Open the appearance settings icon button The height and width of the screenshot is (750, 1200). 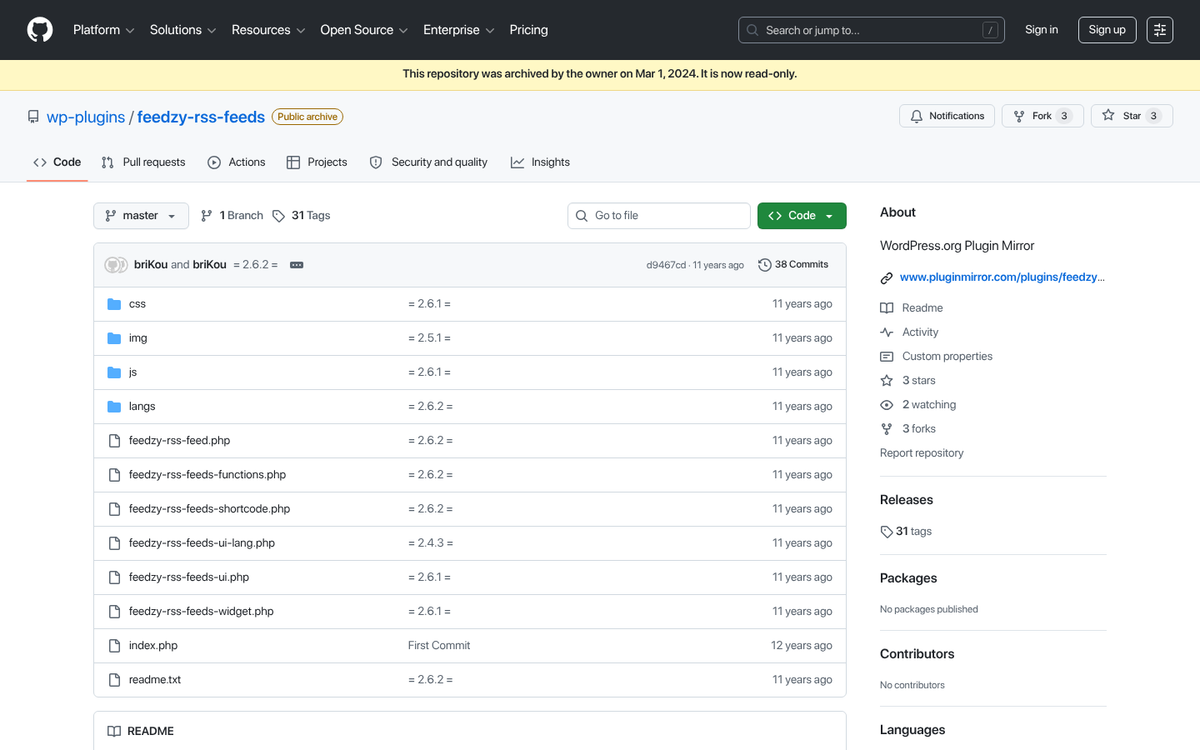(1160, 30)
